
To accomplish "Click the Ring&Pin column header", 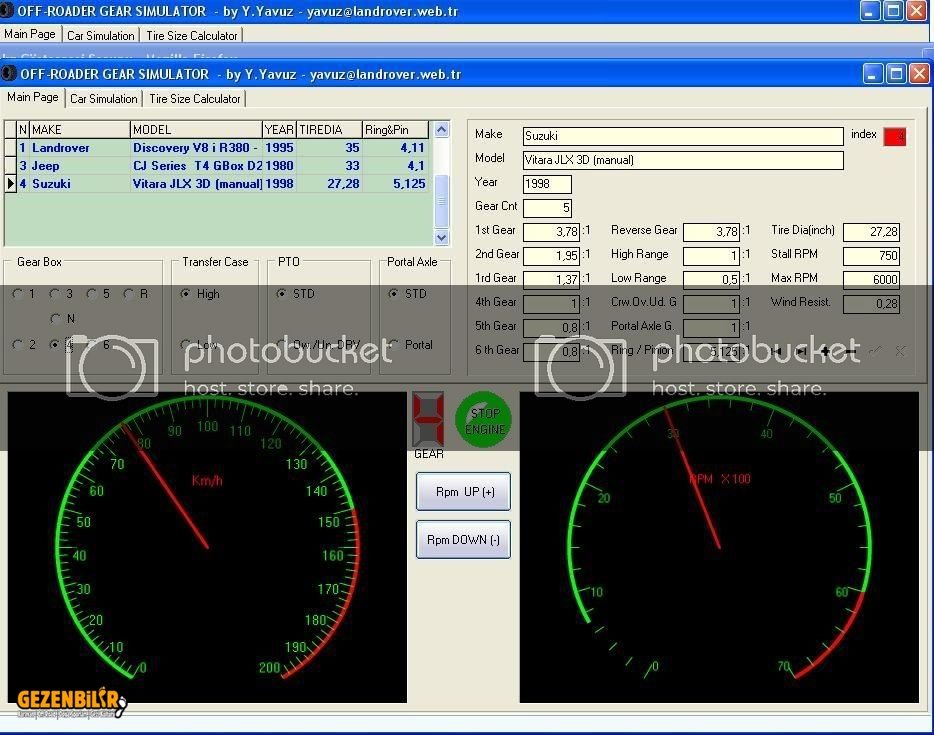I will pos(396,130).
